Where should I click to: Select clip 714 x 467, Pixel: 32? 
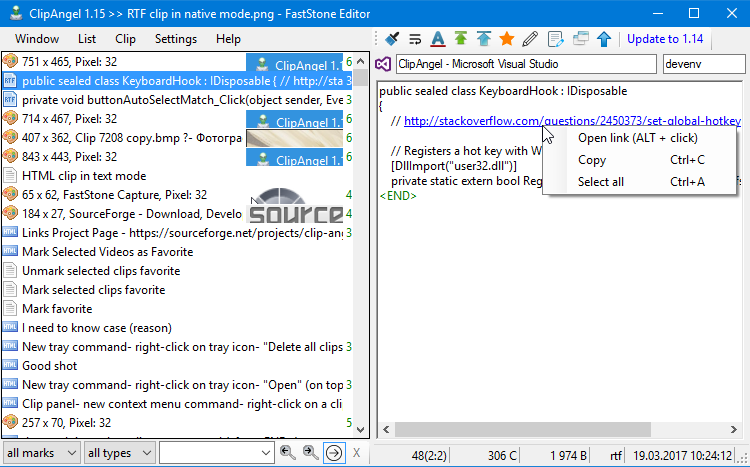(x=177, y=119)
